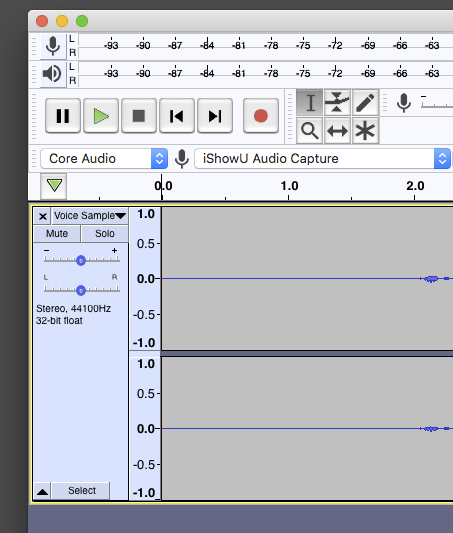Click the lower channel vertical amplitude scale
Screen dimensions: 453x533
[x=145, y=428]
